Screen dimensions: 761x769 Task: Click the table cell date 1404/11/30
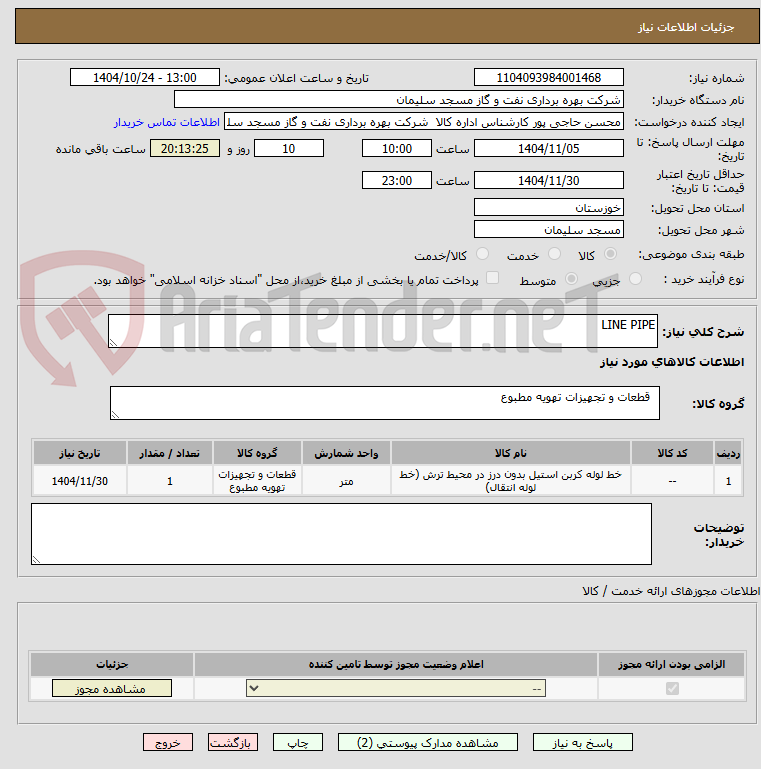pos(79,481)
